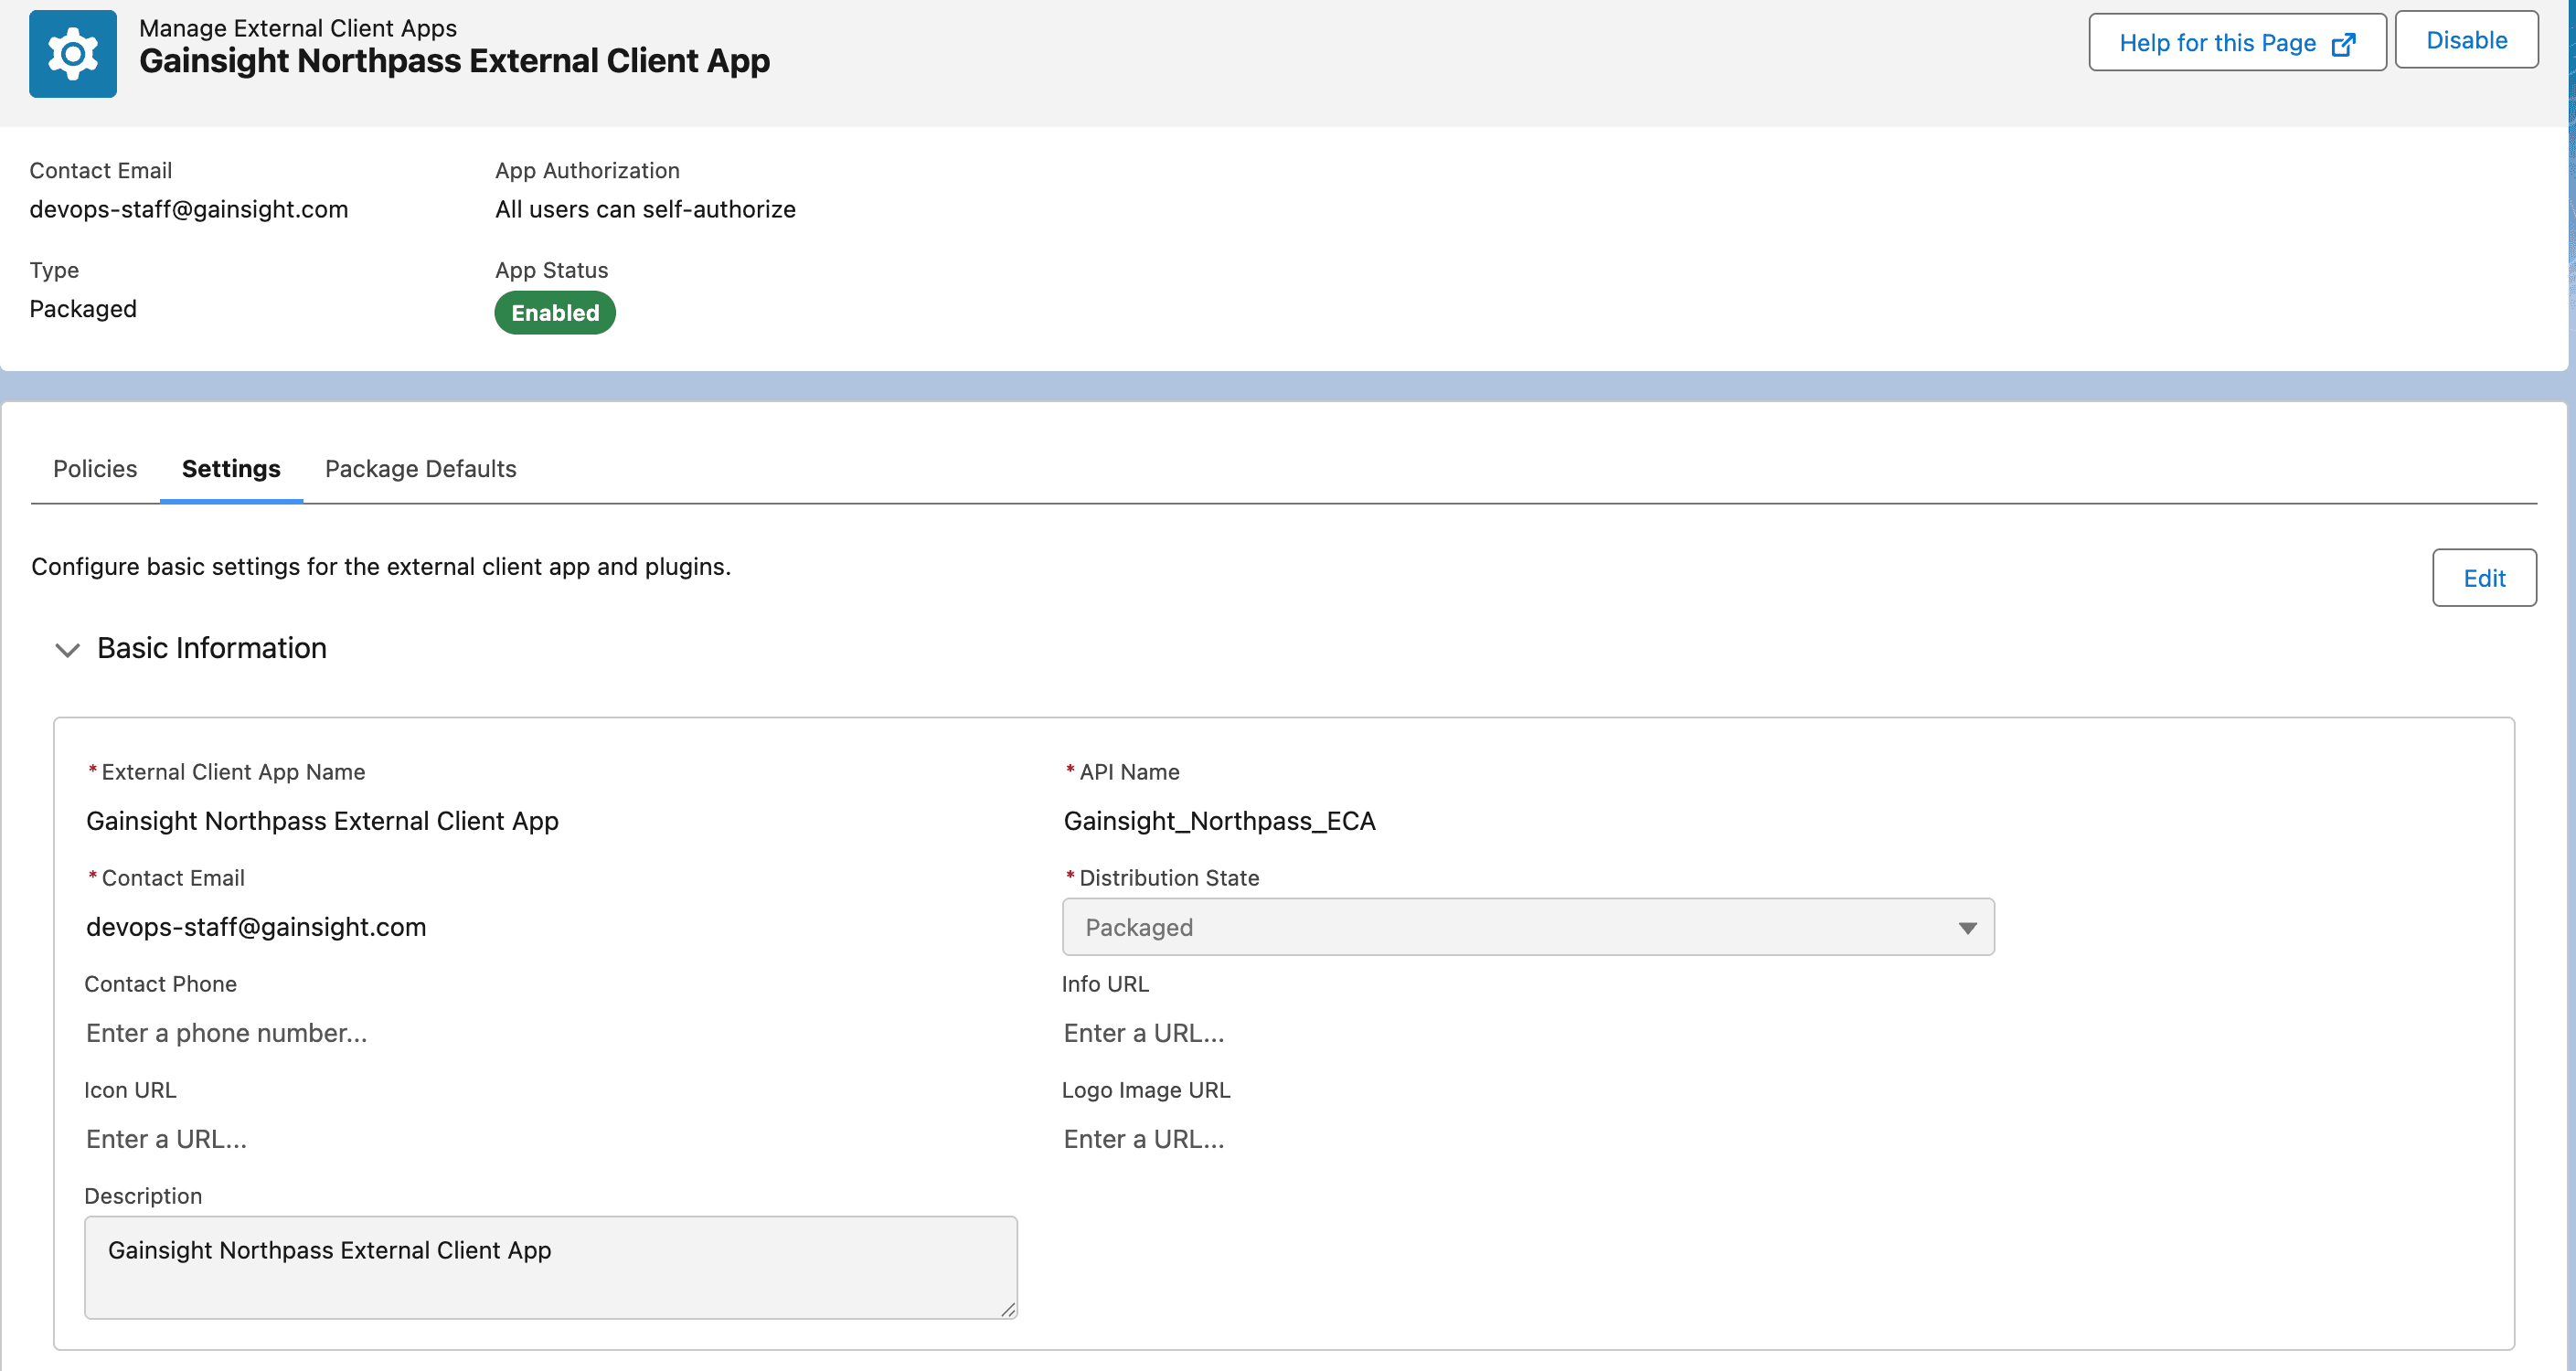Switch to the Policies tab

click(x=95, y=469)
